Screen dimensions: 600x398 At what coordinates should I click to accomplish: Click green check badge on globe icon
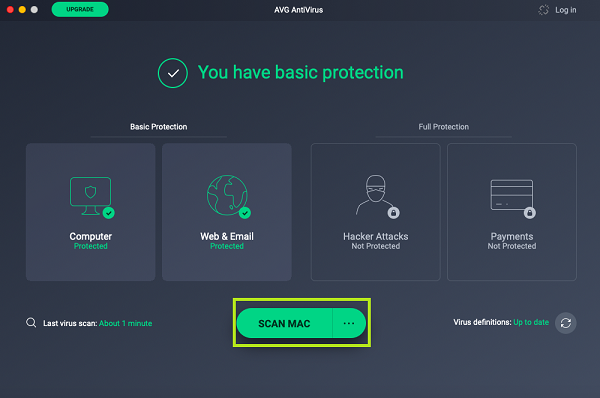coord(245,213)
